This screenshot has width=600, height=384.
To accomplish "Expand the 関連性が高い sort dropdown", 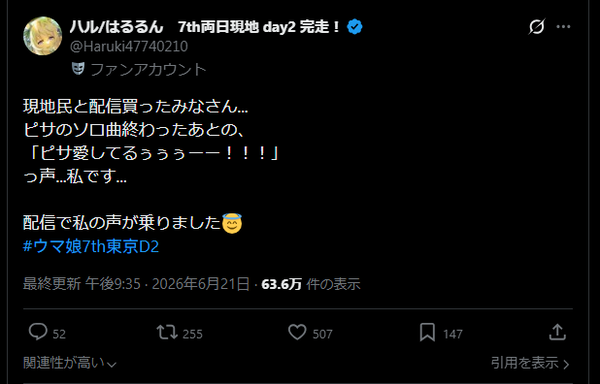I will [x=70, y=363].
